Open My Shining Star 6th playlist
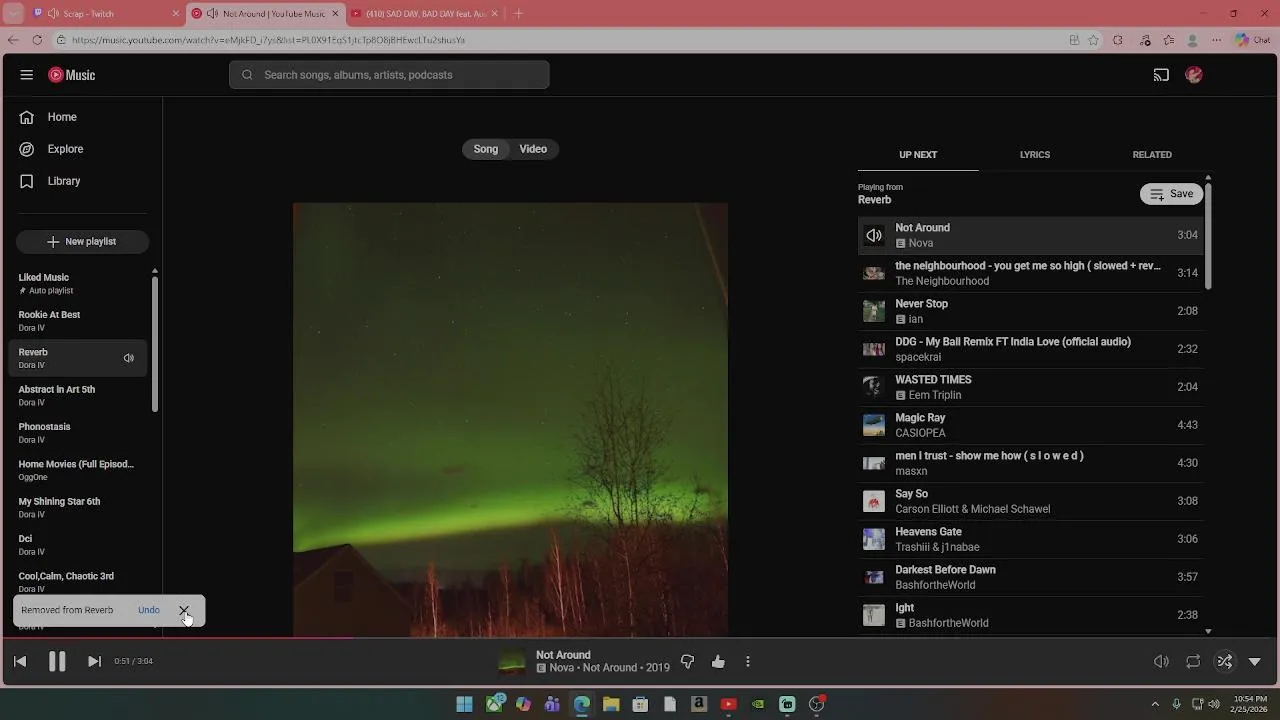 [x=79, y=507]
